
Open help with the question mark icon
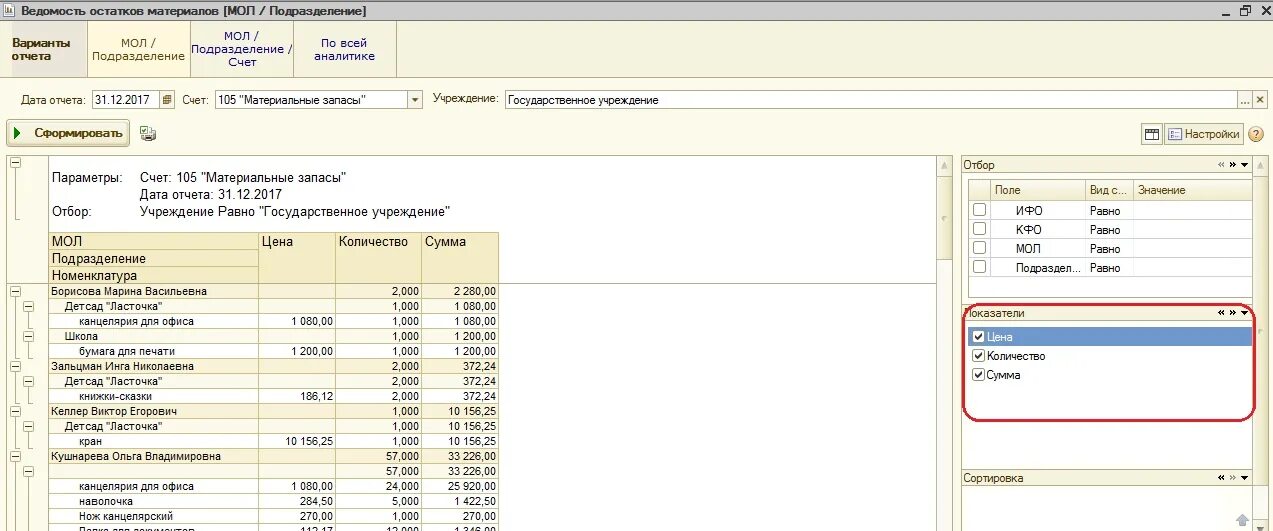coord(1256,134)
